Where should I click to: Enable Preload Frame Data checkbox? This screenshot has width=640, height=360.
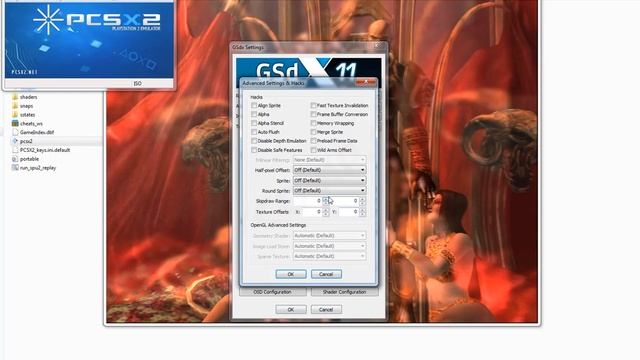[313, 141]
